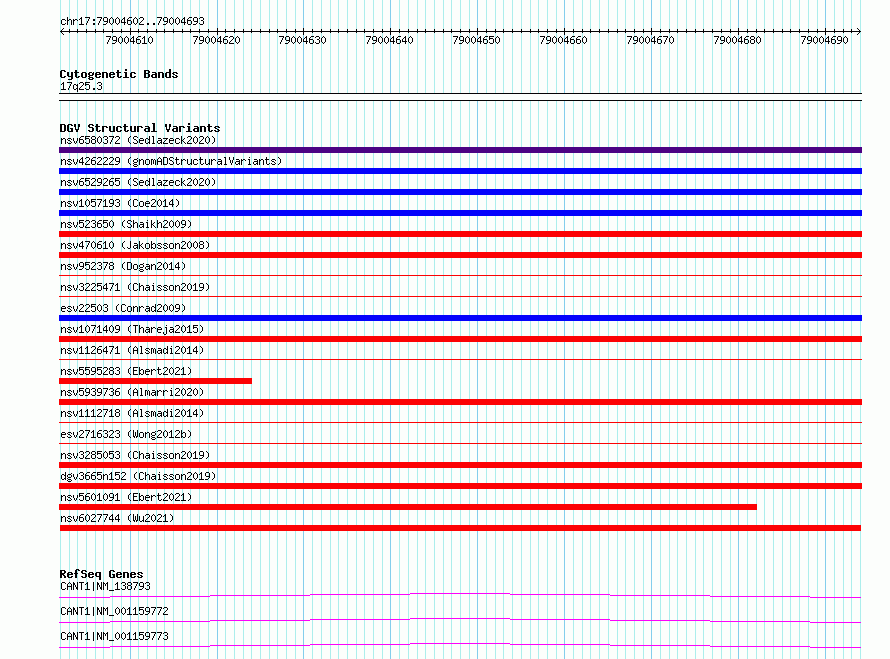Click ruler position 79004650
The image size is (890, 659).
click(x=476, y=40)
